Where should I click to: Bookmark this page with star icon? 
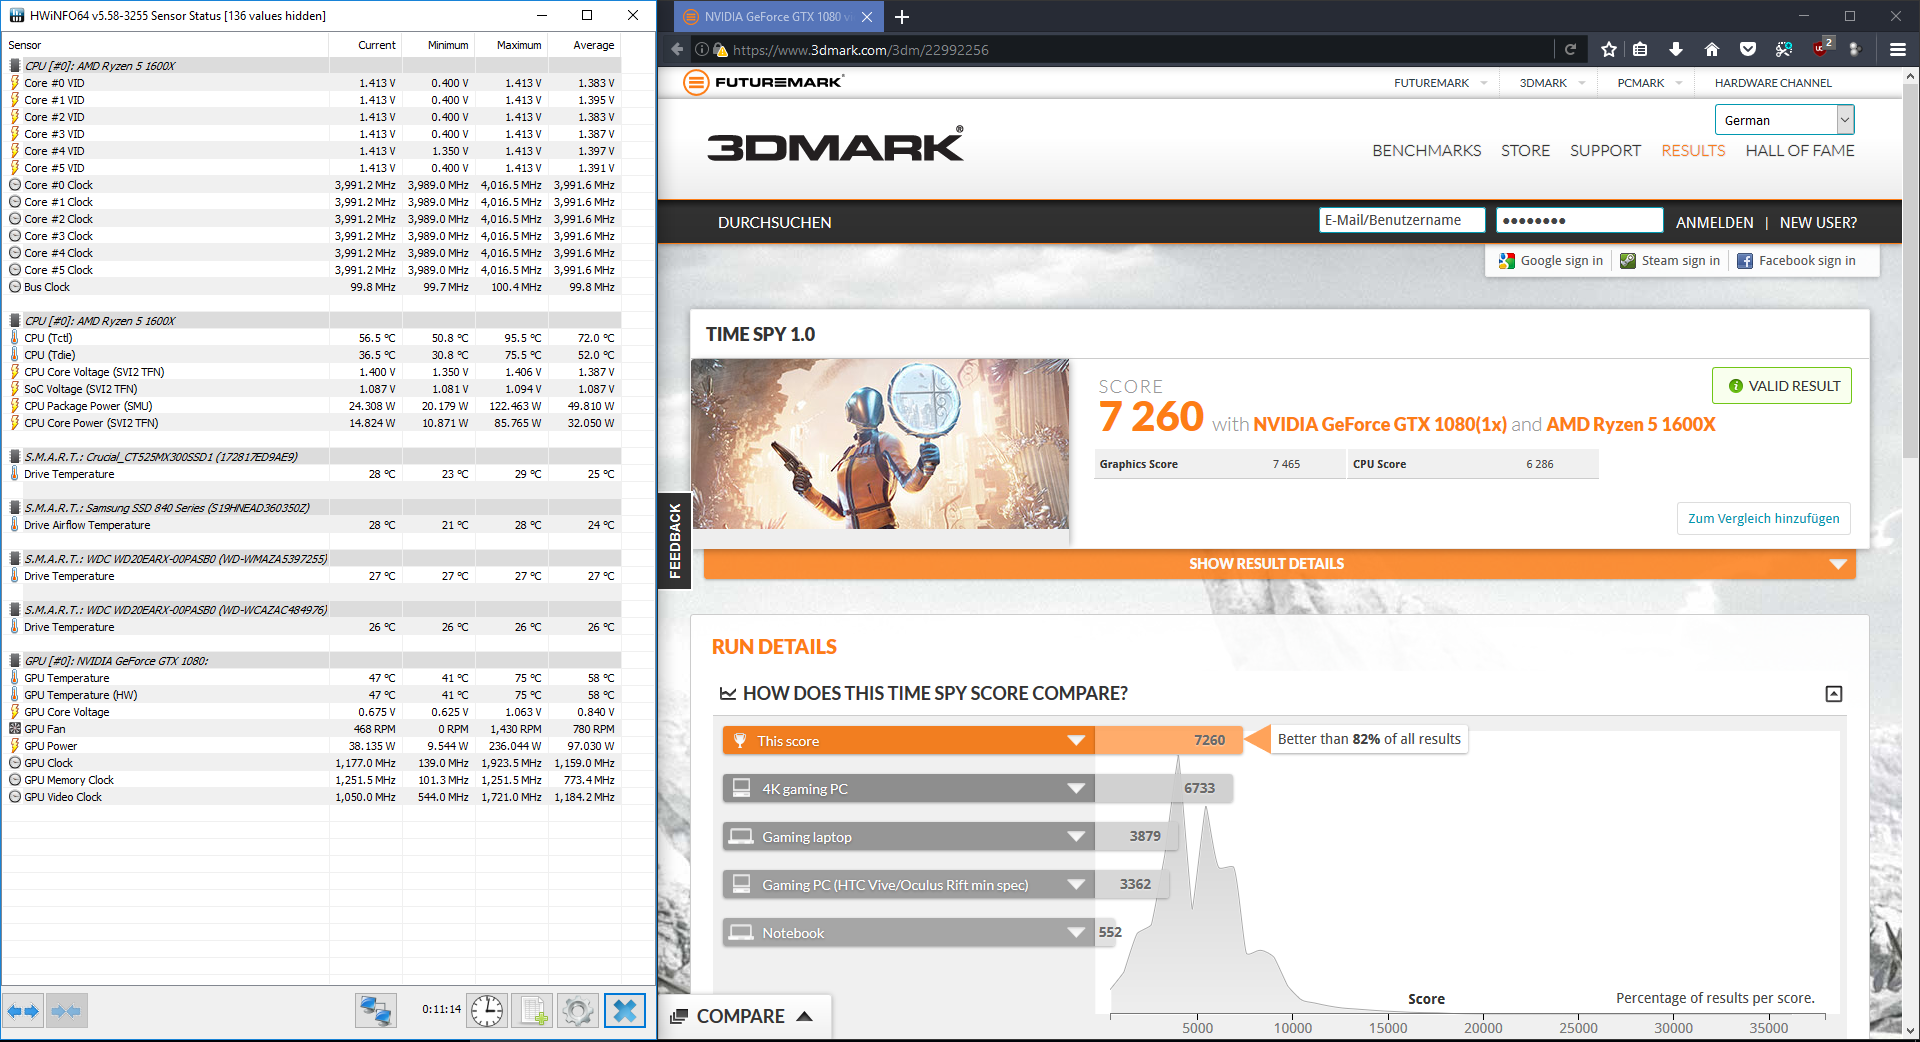coord(1608,49)
